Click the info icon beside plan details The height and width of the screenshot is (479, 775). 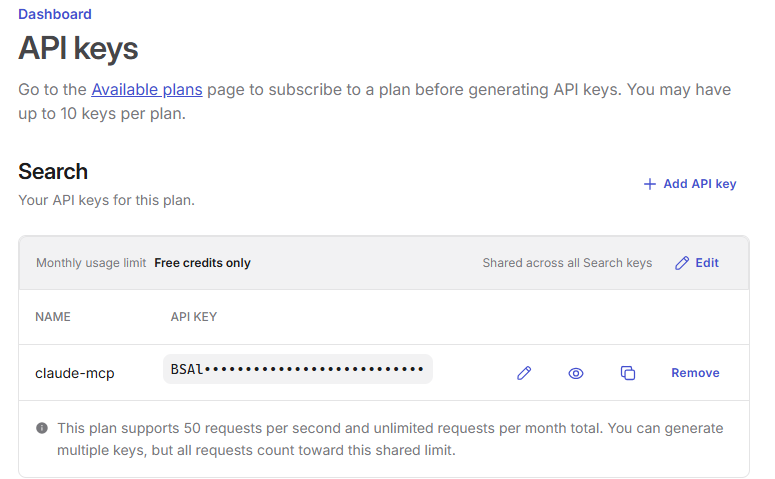[x=42, y=428]
